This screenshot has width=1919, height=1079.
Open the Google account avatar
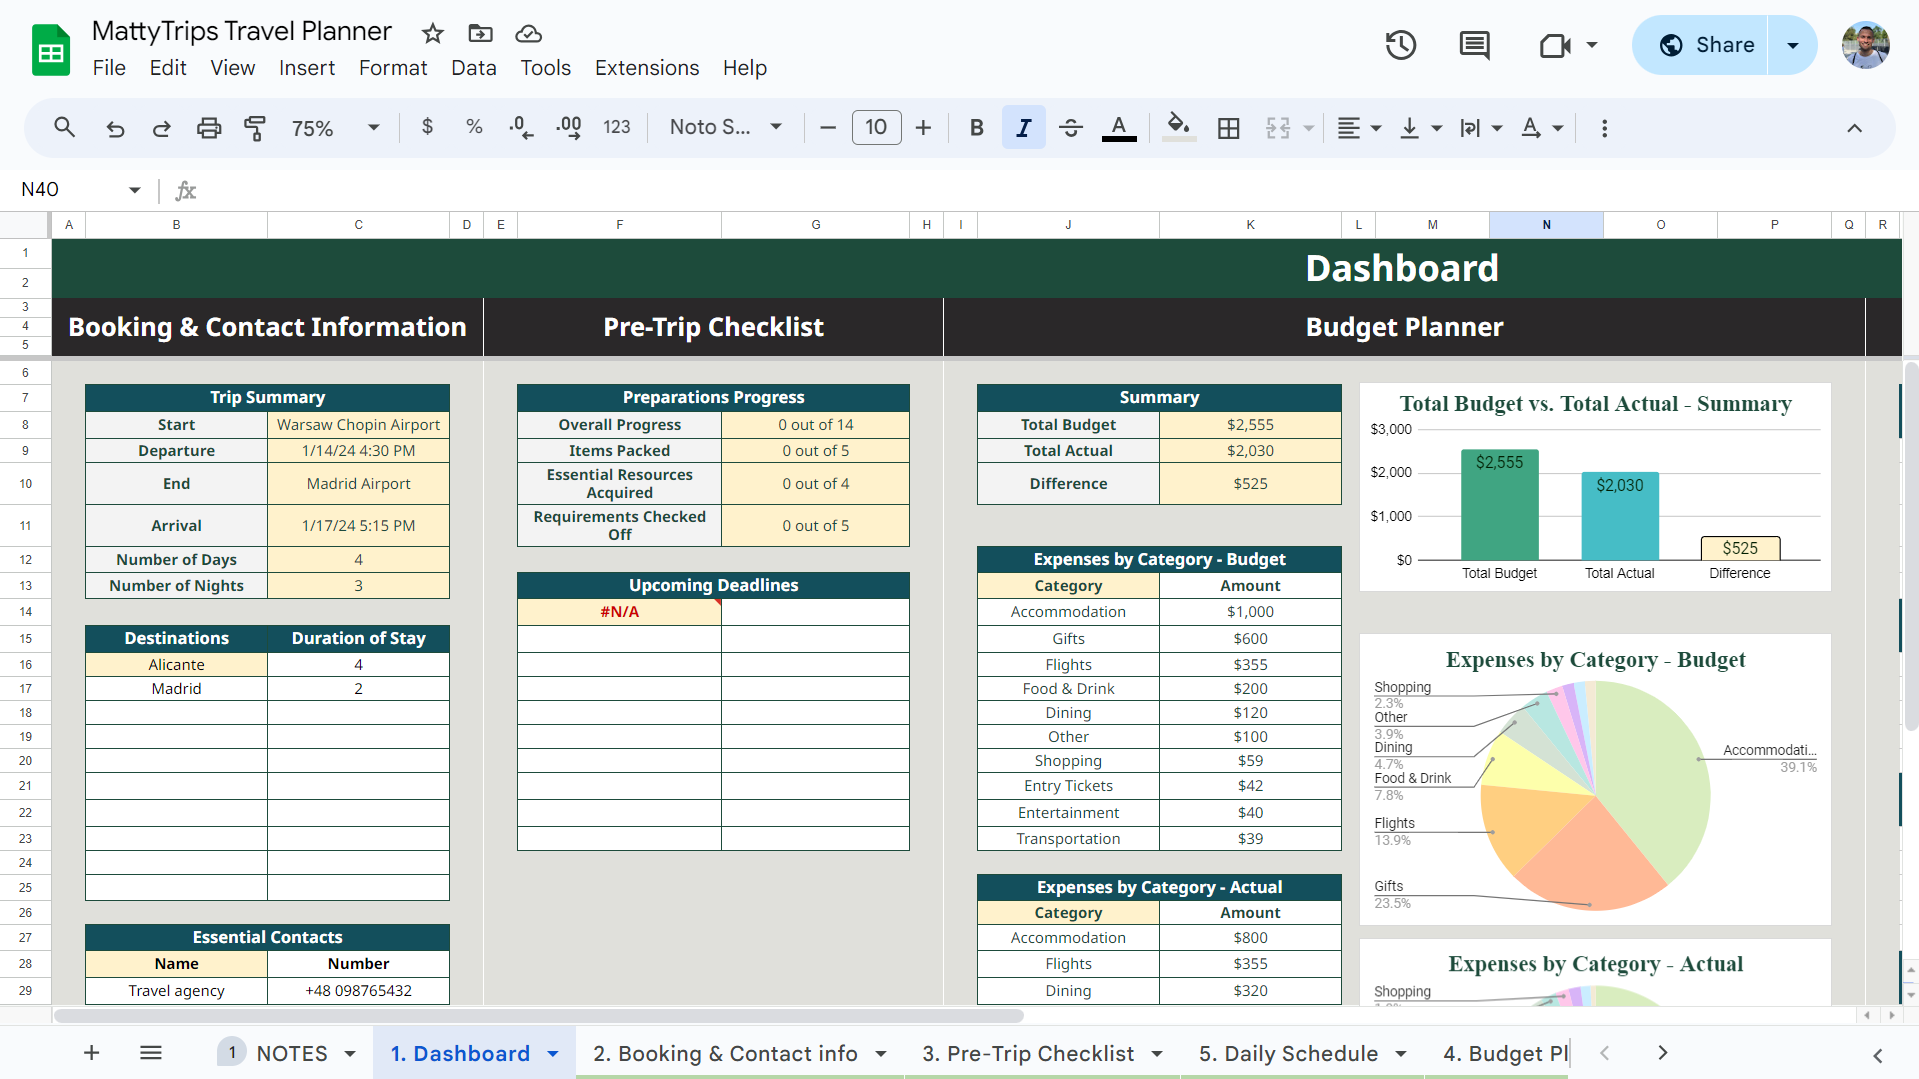click(1865, 45)
